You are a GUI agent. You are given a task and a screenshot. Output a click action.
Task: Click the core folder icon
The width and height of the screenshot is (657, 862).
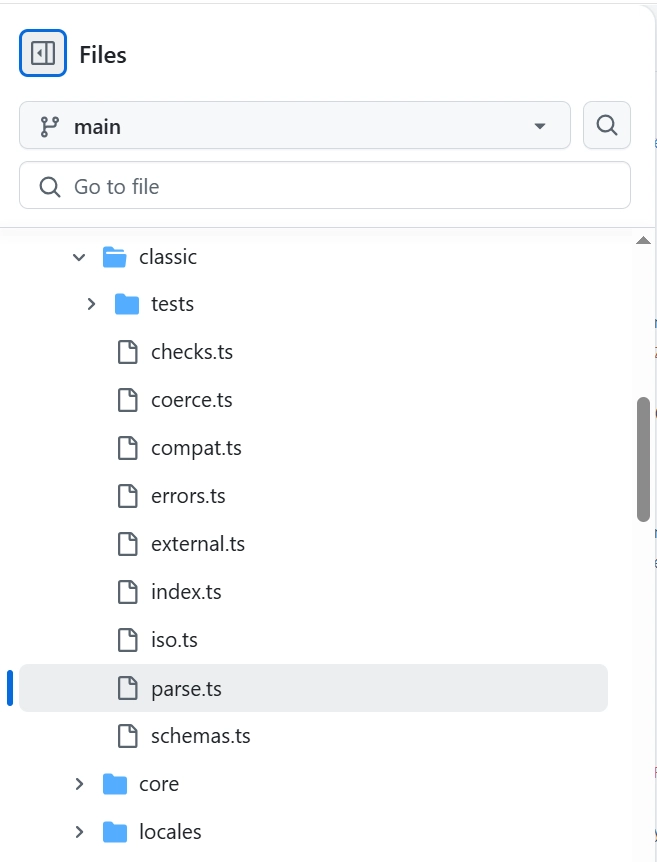114,784
